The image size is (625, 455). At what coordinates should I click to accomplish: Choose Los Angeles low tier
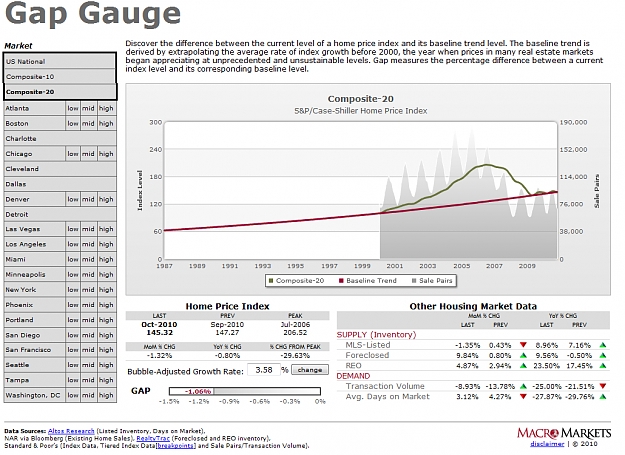[x=73, y=244]
